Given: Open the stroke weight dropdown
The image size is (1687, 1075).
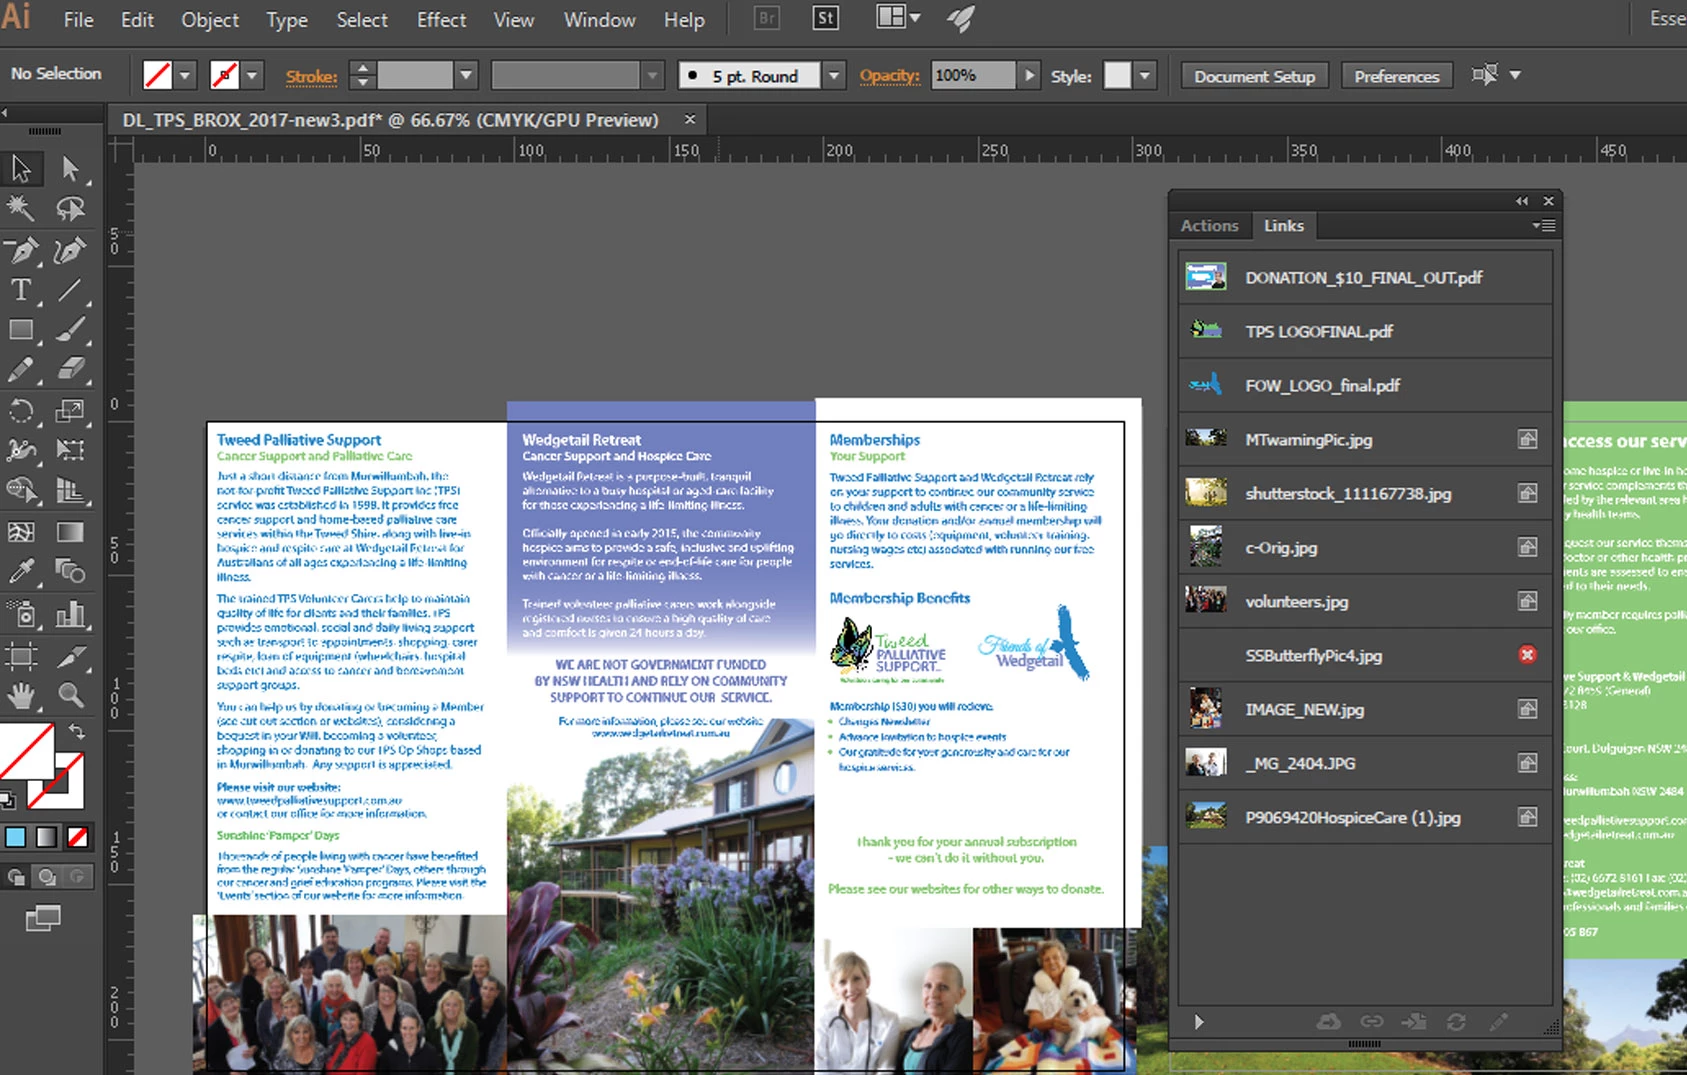Looking at the screenshot, I should coord(466,75).
